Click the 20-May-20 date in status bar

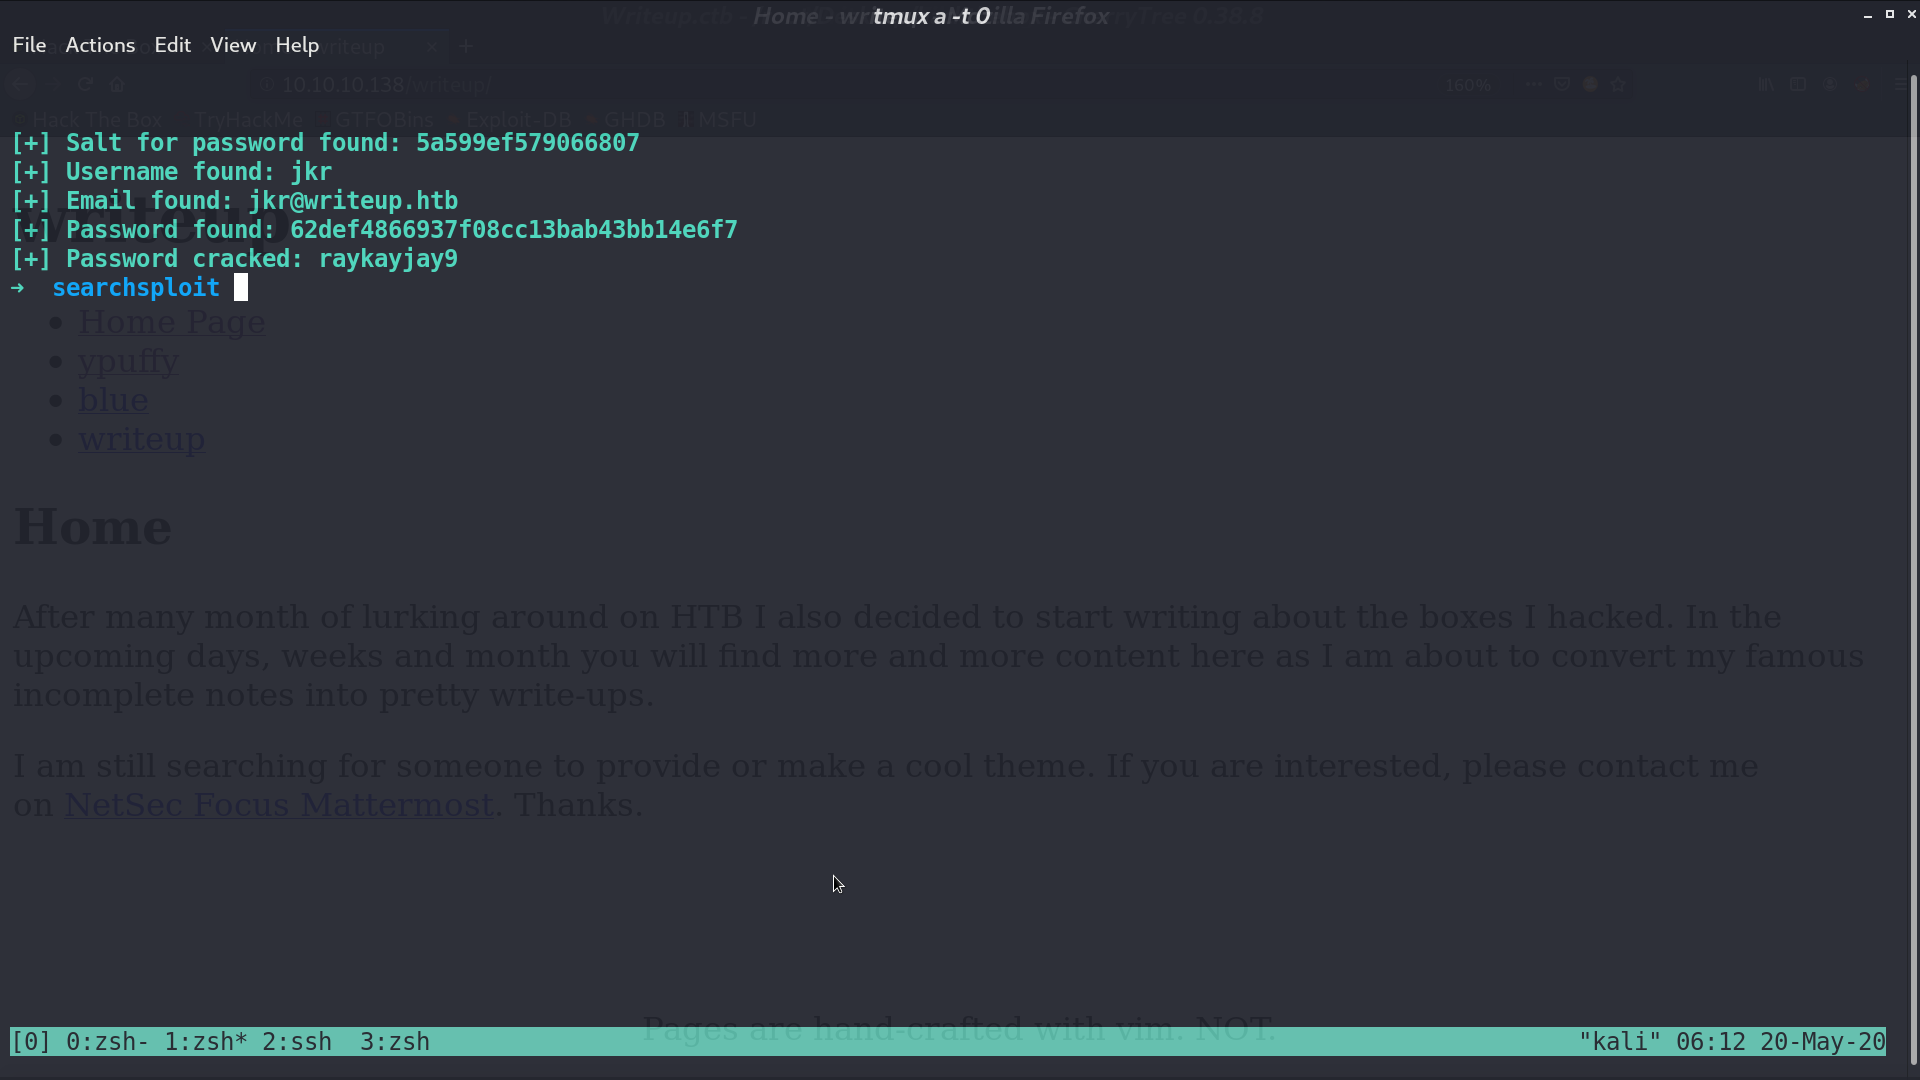click(x=1823, y=1042)
